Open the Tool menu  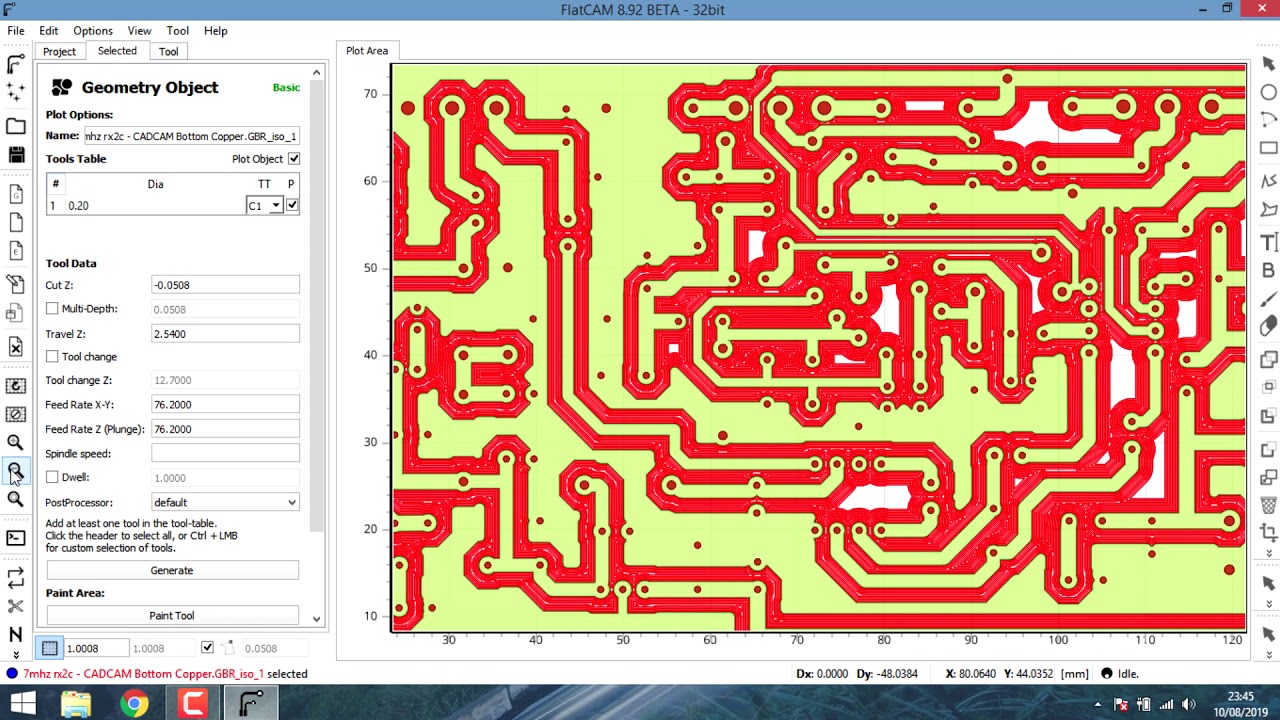177,31
